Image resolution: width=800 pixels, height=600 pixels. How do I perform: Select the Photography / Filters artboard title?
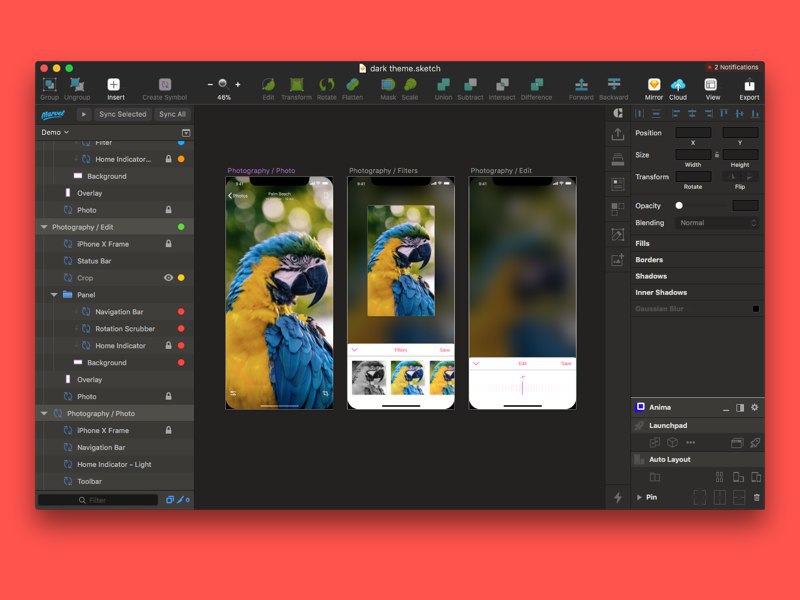(383, 170)
